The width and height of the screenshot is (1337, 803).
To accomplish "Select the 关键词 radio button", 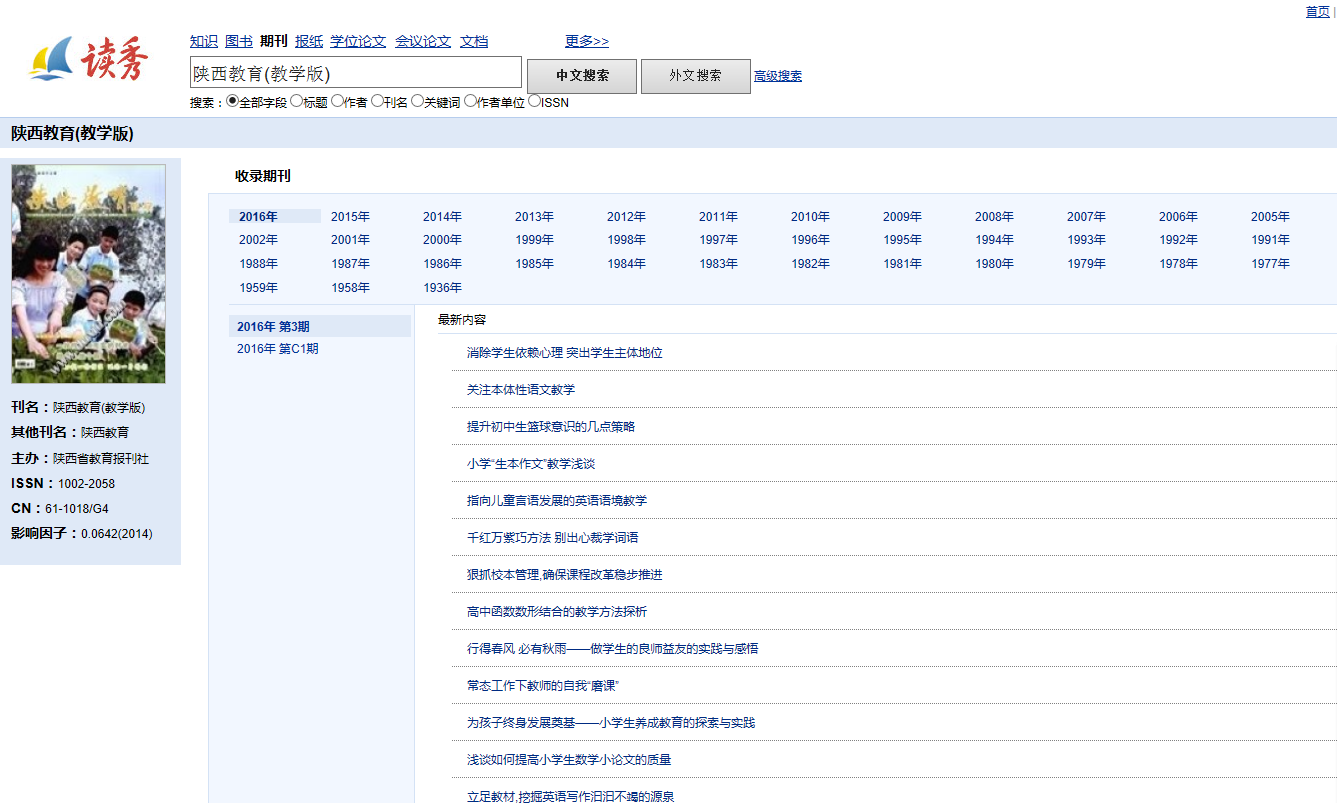I will 418,101.
